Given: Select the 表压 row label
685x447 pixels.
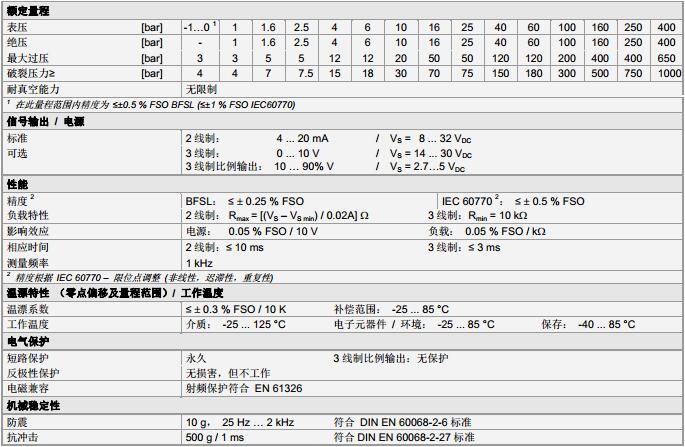Looking at the screenshot, I should [19, 24].
